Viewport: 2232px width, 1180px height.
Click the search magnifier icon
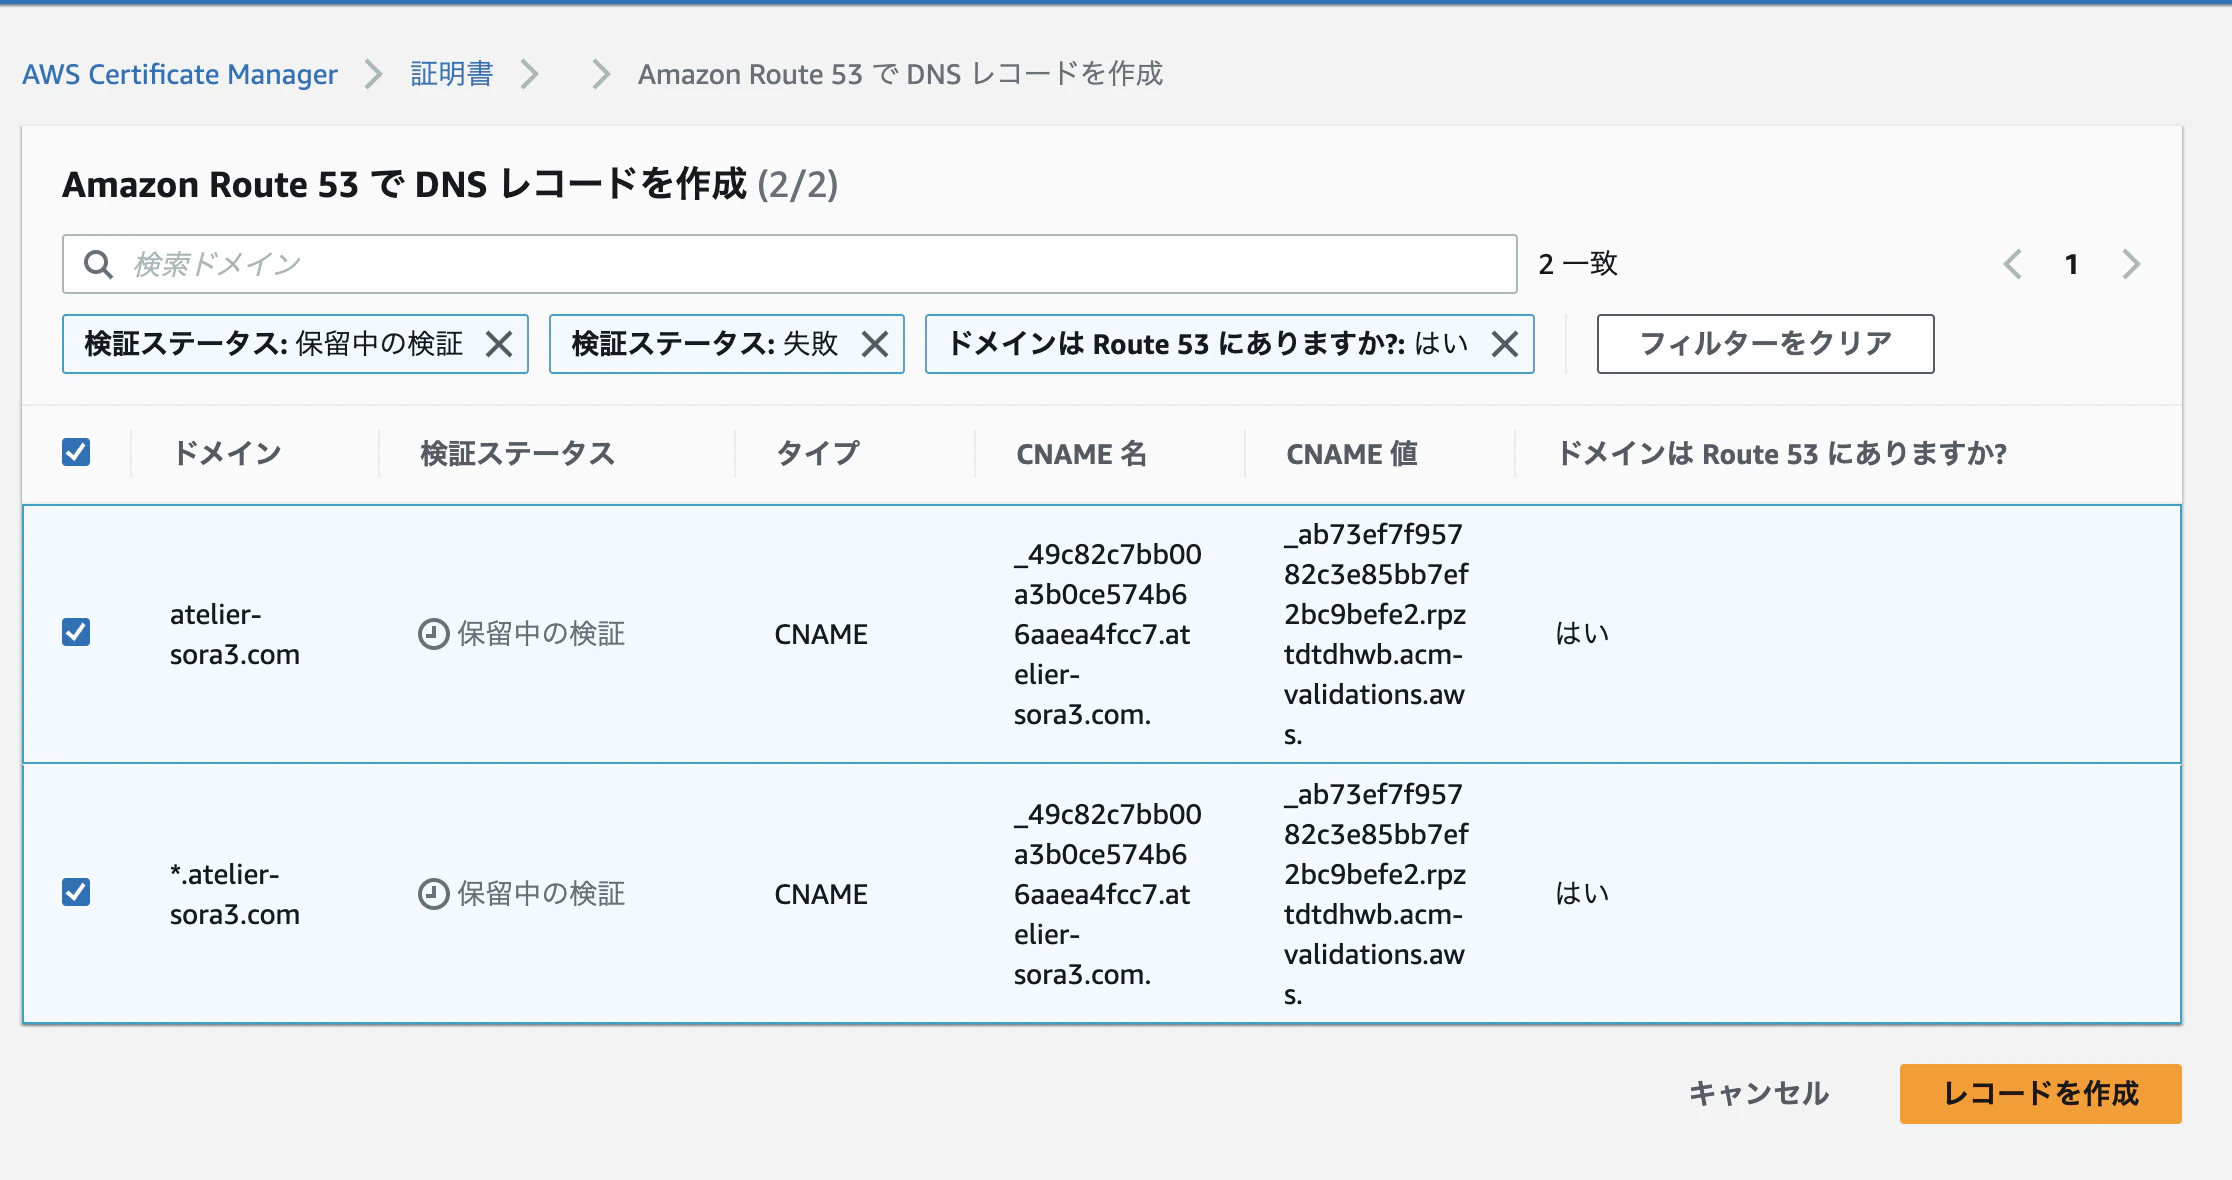(98, 264)
